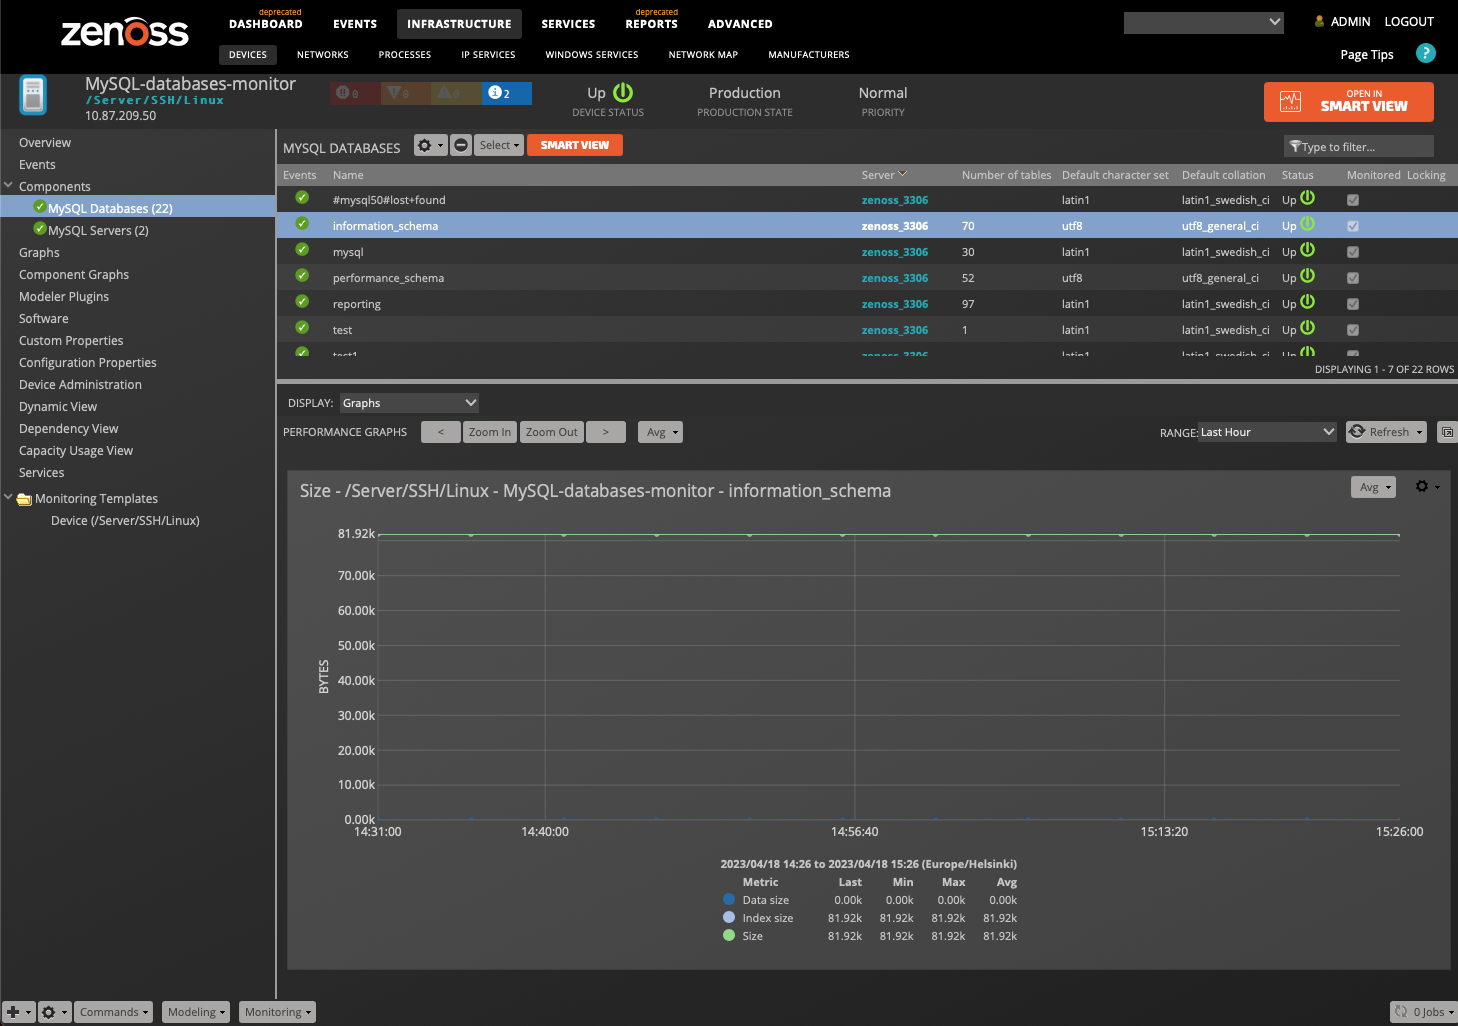Toggle Monitored checkbox for reporting row
Screen dimensions: 1458x1026
tap(1353, 304)
